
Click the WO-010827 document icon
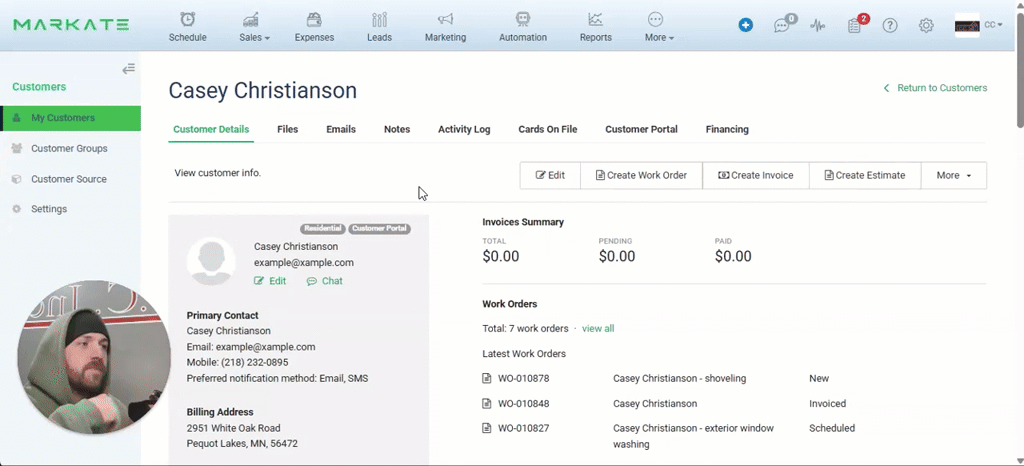(487, 429)
